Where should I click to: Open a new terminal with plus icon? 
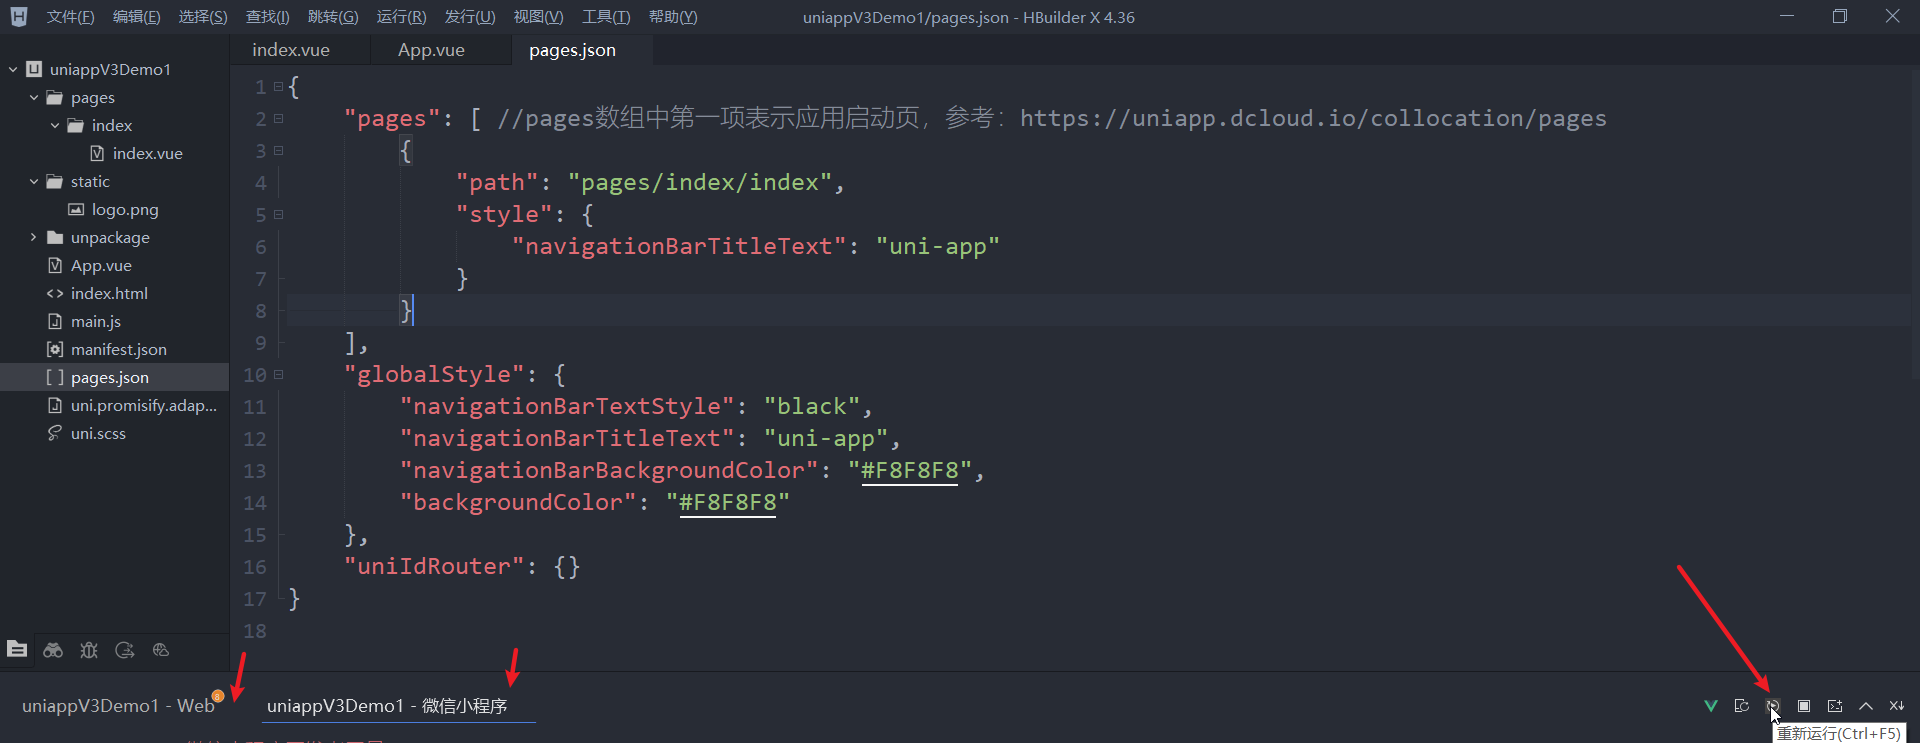(x=1835, y=706)
